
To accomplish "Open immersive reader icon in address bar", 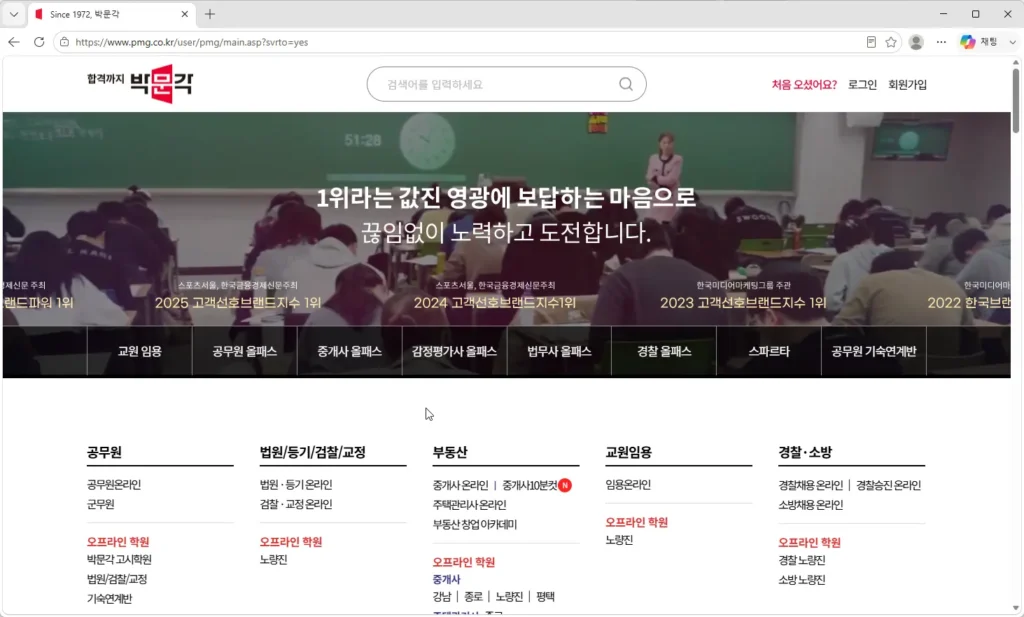I will pos(871,42).
